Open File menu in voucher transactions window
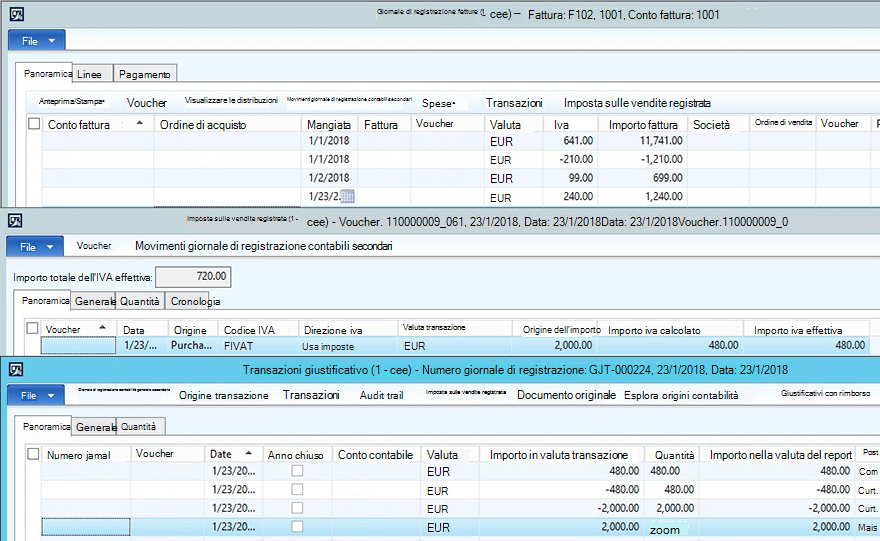880x541 pixels. tap(36, 396)
